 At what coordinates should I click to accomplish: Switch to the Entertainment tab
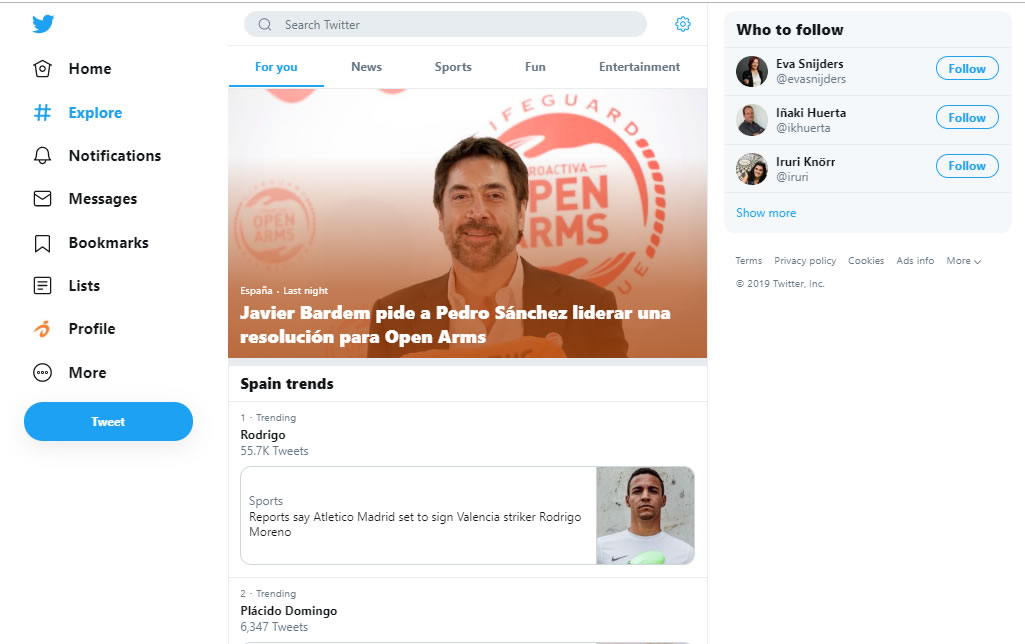click(x=639, y=66)
